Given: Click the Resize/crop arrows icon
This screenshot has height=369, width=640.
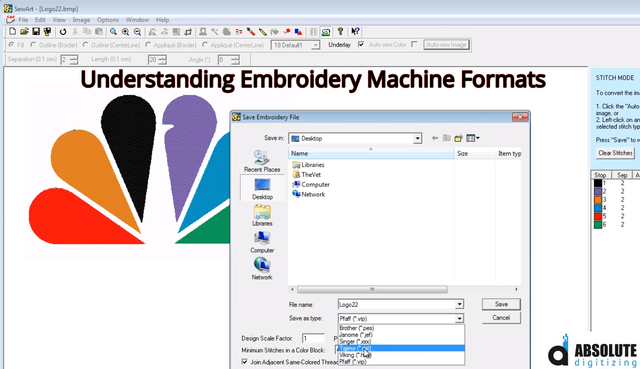Looking at the screenshot, I should [x=188, y=31].
